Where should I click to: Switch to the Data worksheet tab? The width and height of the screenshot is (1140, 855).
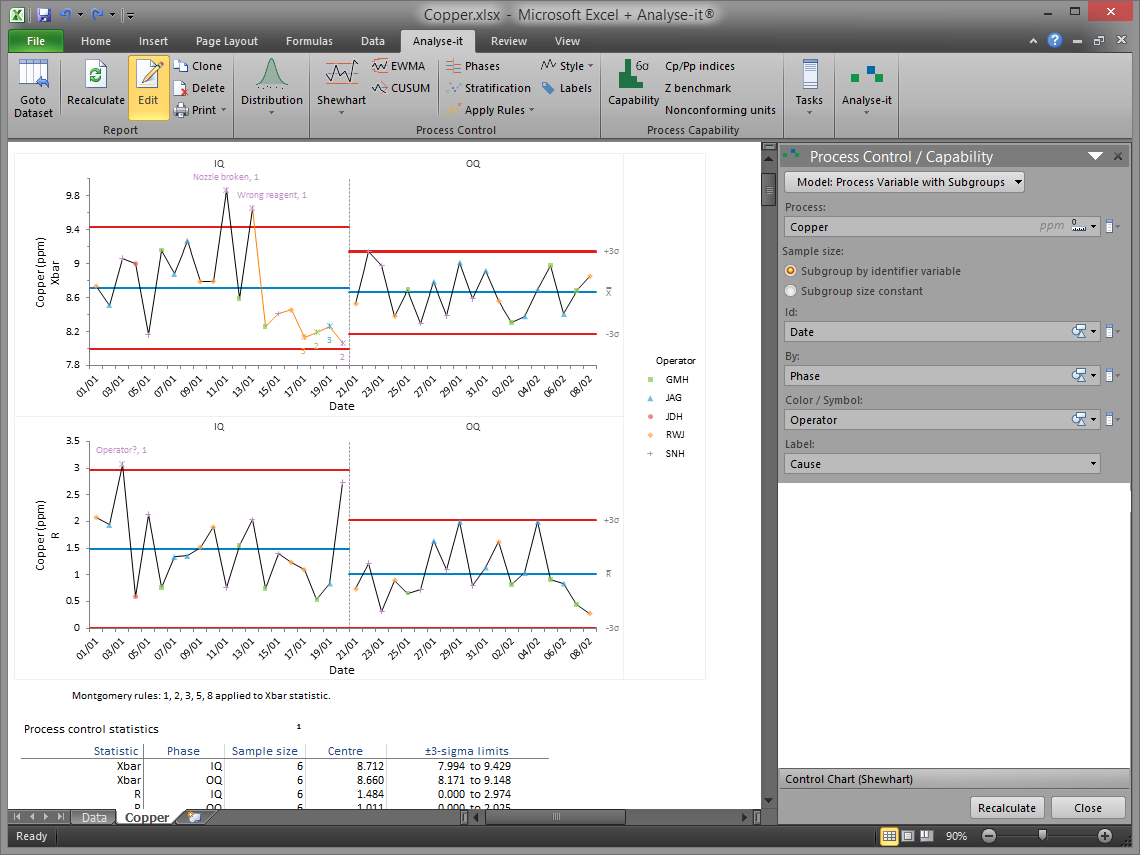click(94, 817)
